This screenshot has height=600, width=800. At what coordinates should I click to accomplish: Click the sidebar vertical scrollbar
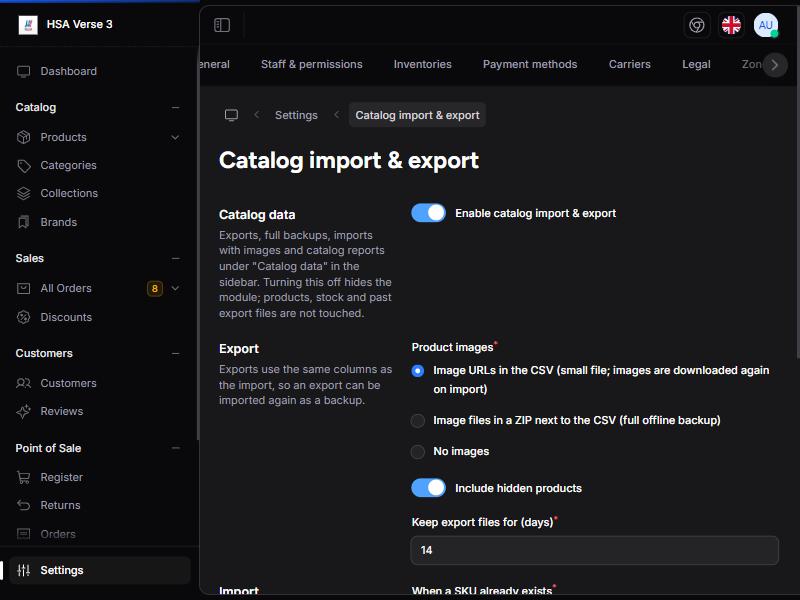coord(197,242)
